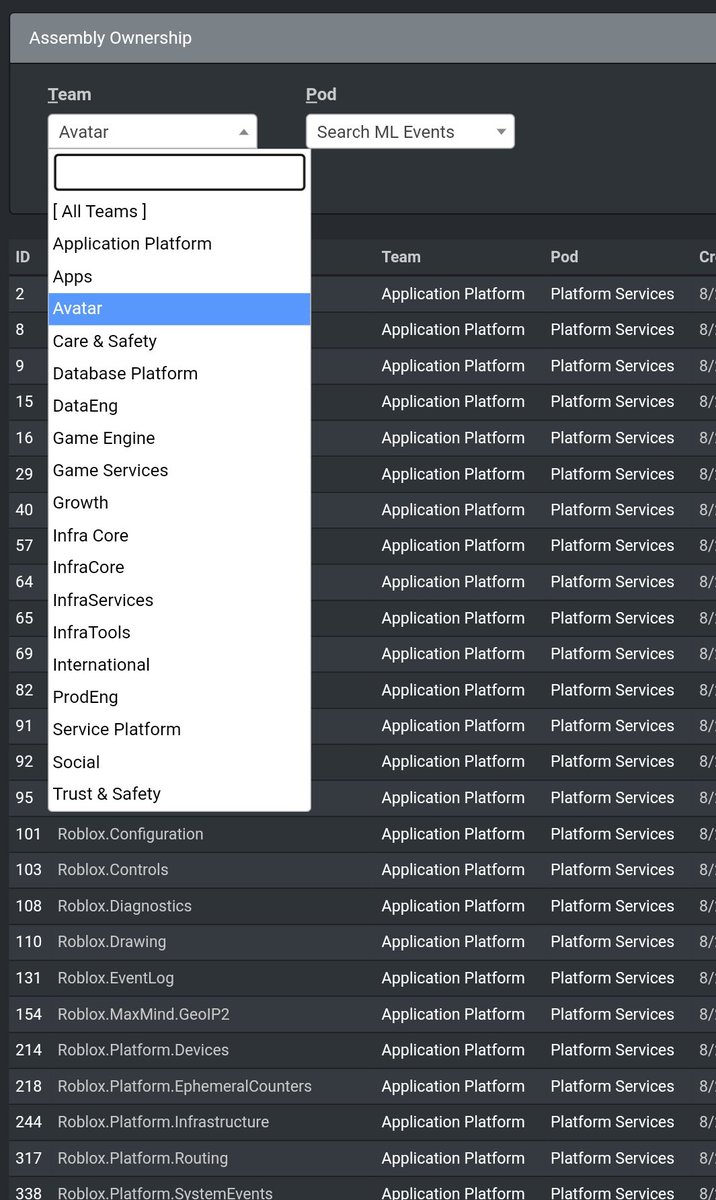The height and width of the screenshot is (1200, 716).
Task: Open the Roblox.Platform.EphemeralCounters row
Action: click(x=362, y=1086)
